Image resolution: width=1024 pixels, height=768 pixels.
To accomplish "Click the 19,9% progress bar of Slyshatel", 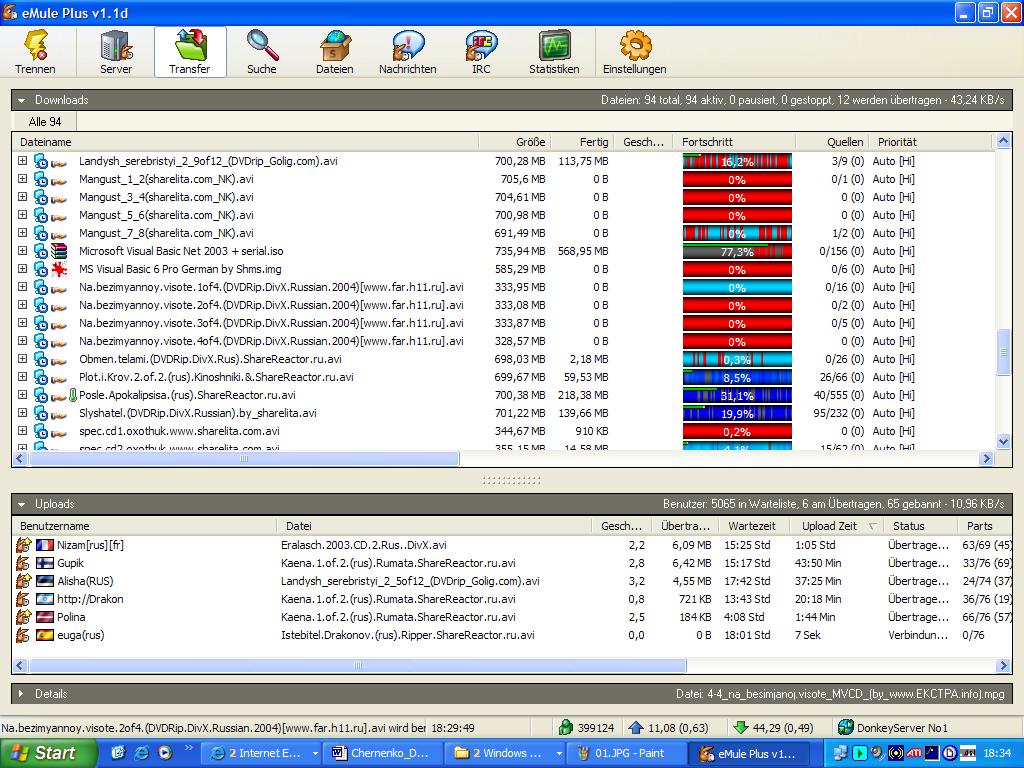I will tap(737, 413).
